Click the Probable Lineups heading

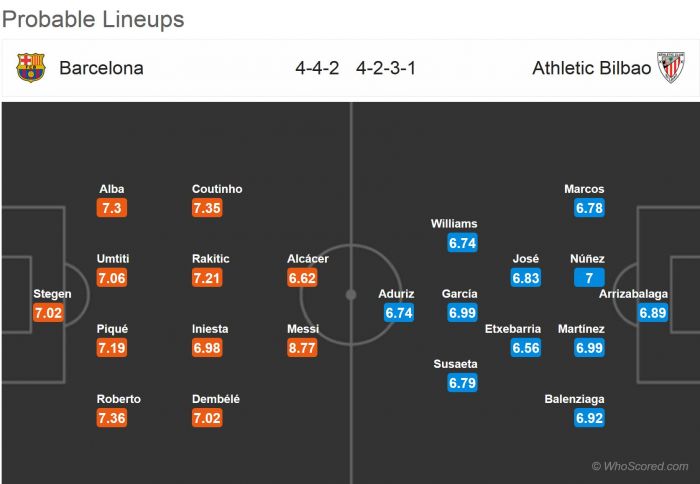pyautogui.click(x=93, y=19)
